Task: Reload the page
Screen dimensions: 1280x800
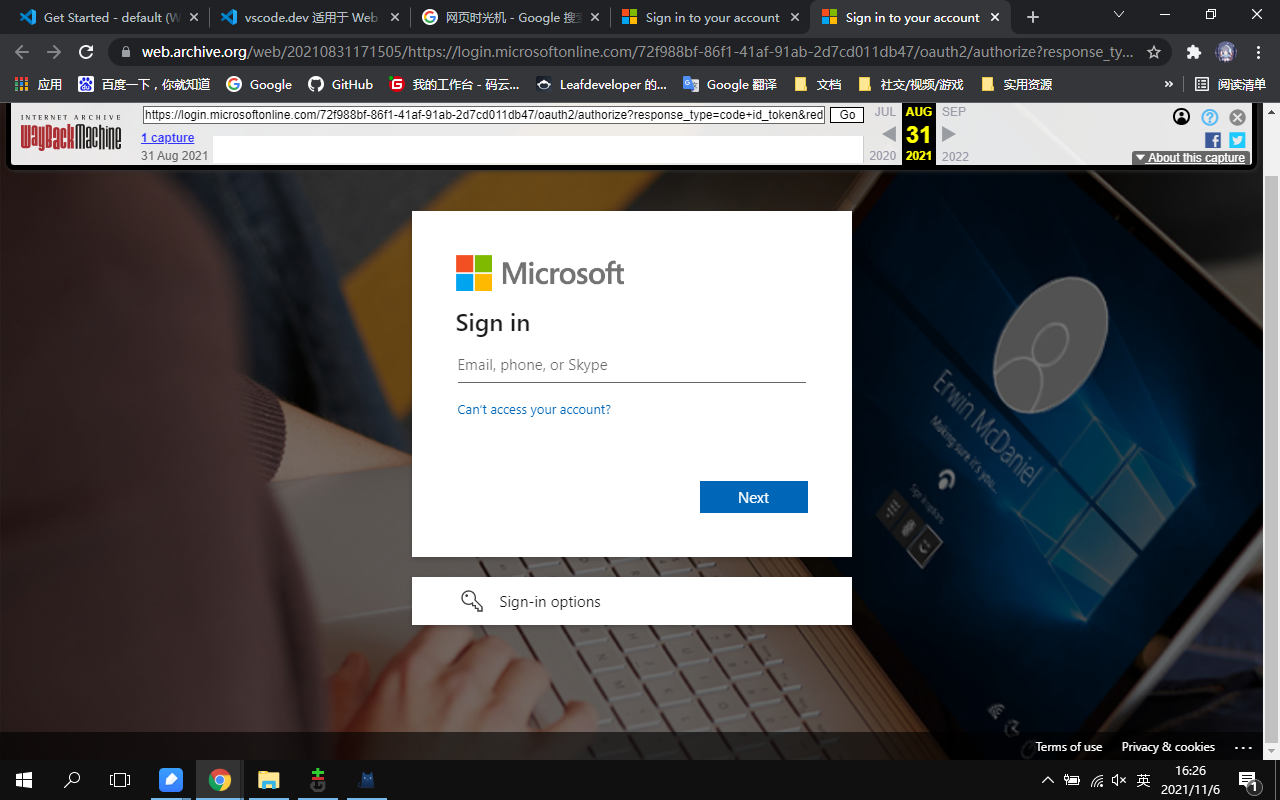Action: 86,52
